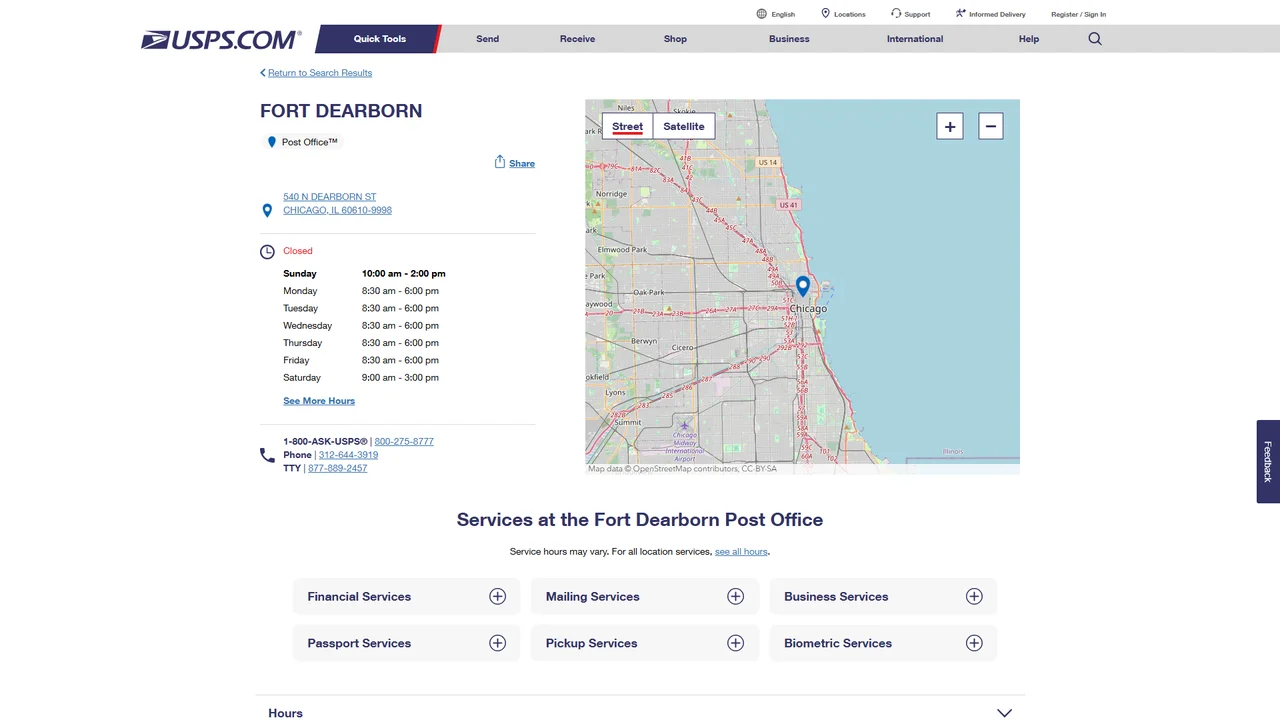Click the Locations pin icon
Viewport: 1280px width, 720px height.
pos(826,14)
